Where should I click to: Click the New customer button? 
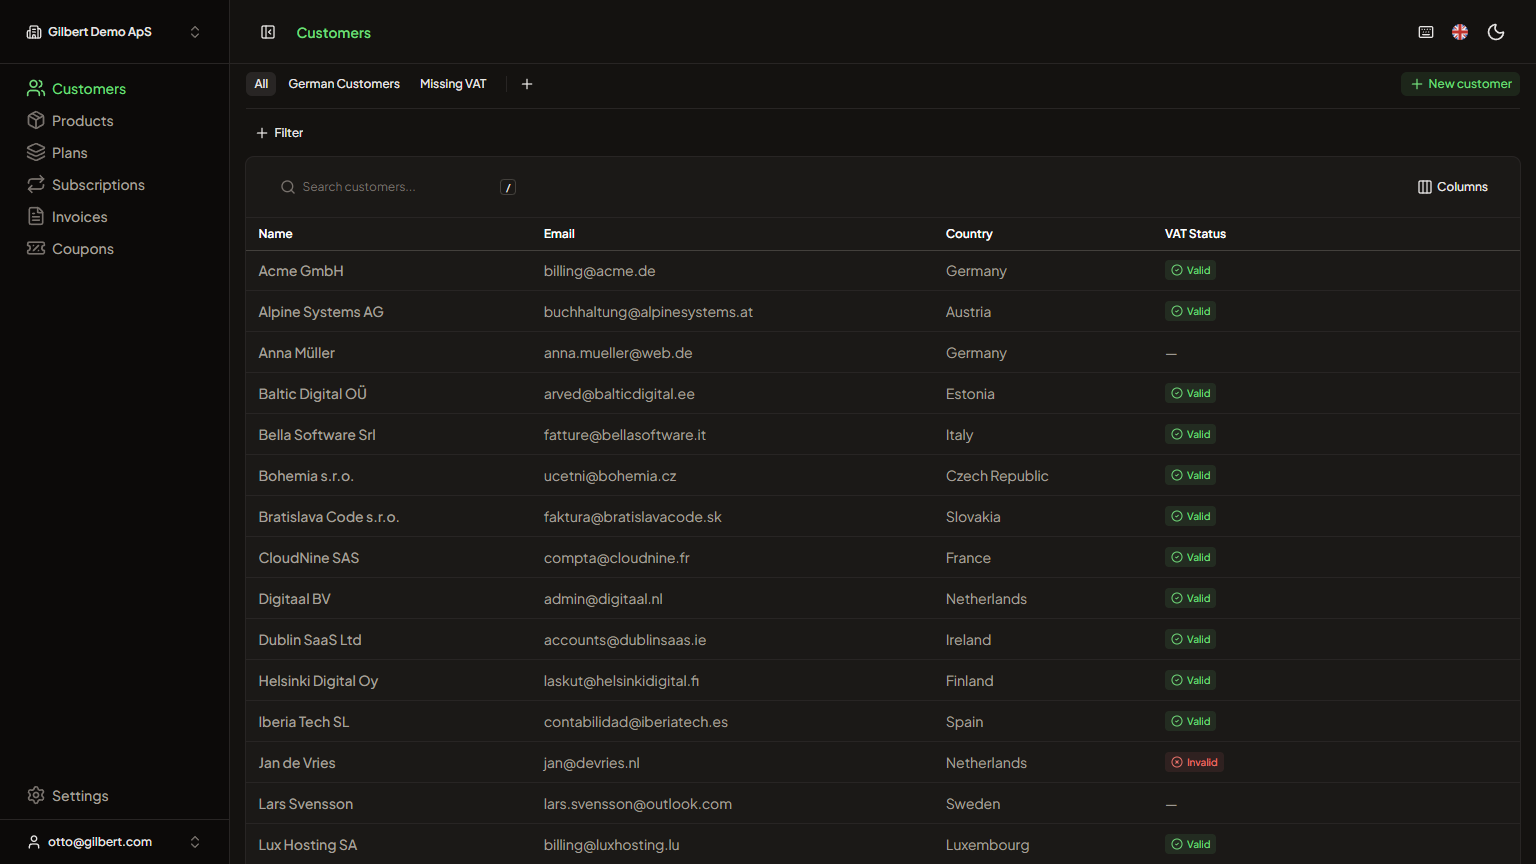(1460, 84)
